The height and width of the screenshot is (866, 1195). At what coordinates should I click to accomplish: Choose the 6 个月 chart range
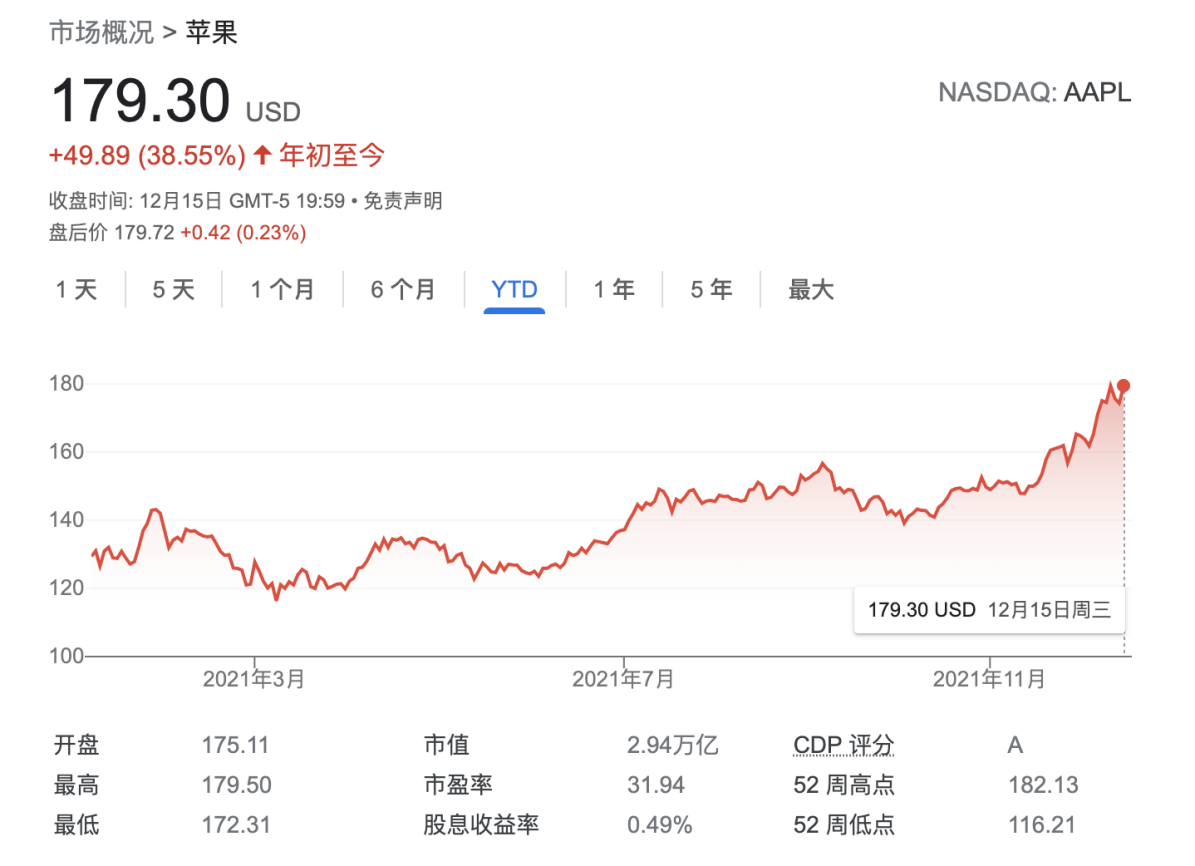403,290
